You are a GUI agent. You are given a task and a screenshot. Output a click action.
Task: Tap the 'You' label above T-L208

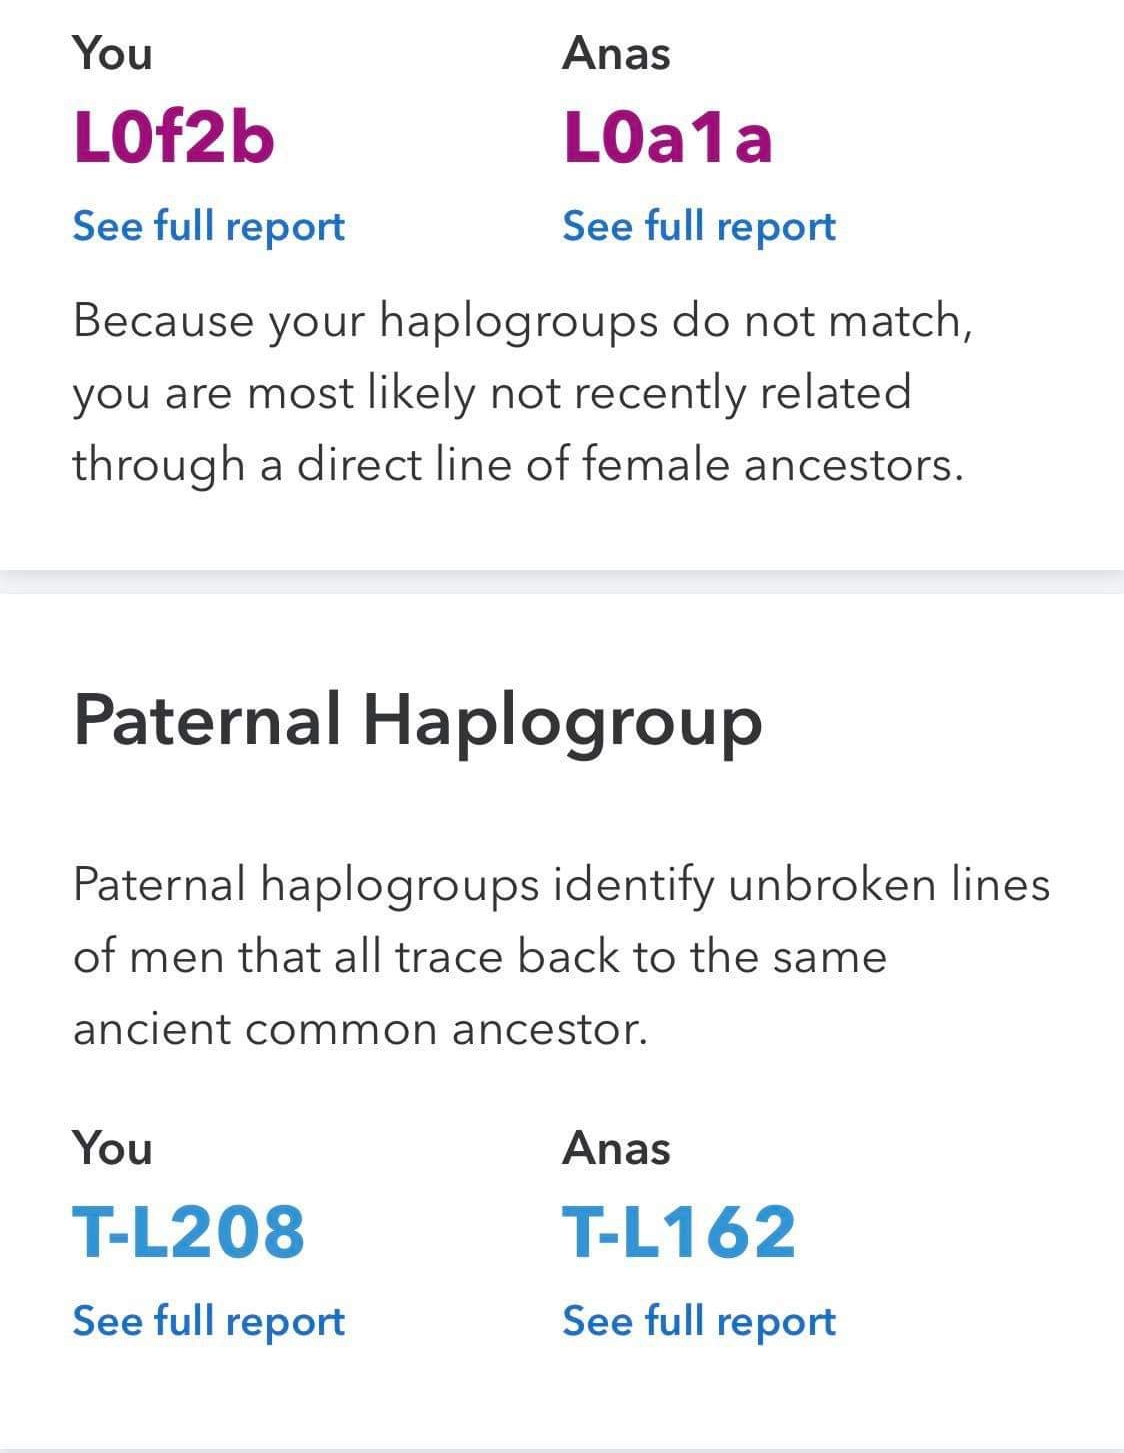[112, 1148]
